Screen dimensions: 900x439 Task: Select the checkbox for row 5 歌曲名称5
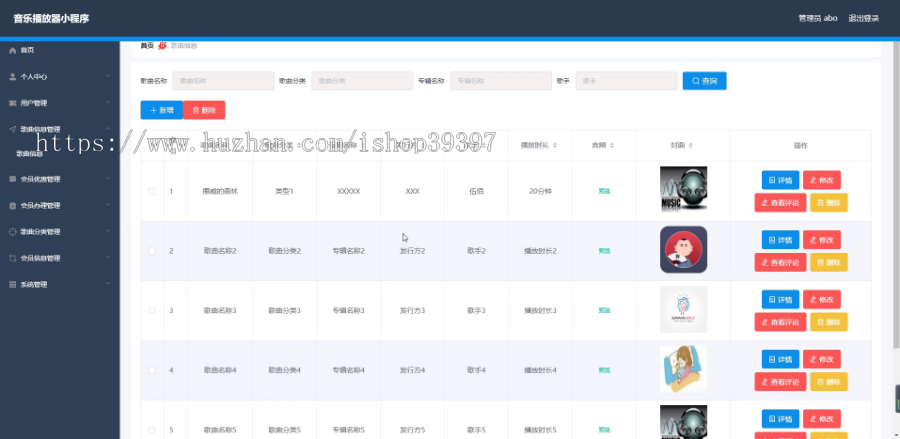152,430
